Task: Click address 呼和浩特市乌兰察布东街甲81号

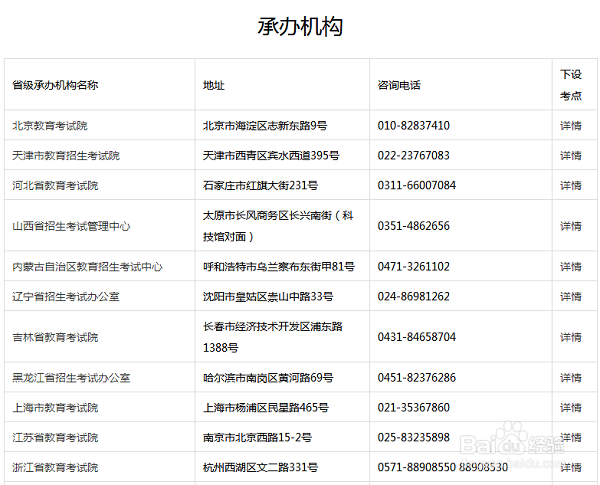Action: 279,266
